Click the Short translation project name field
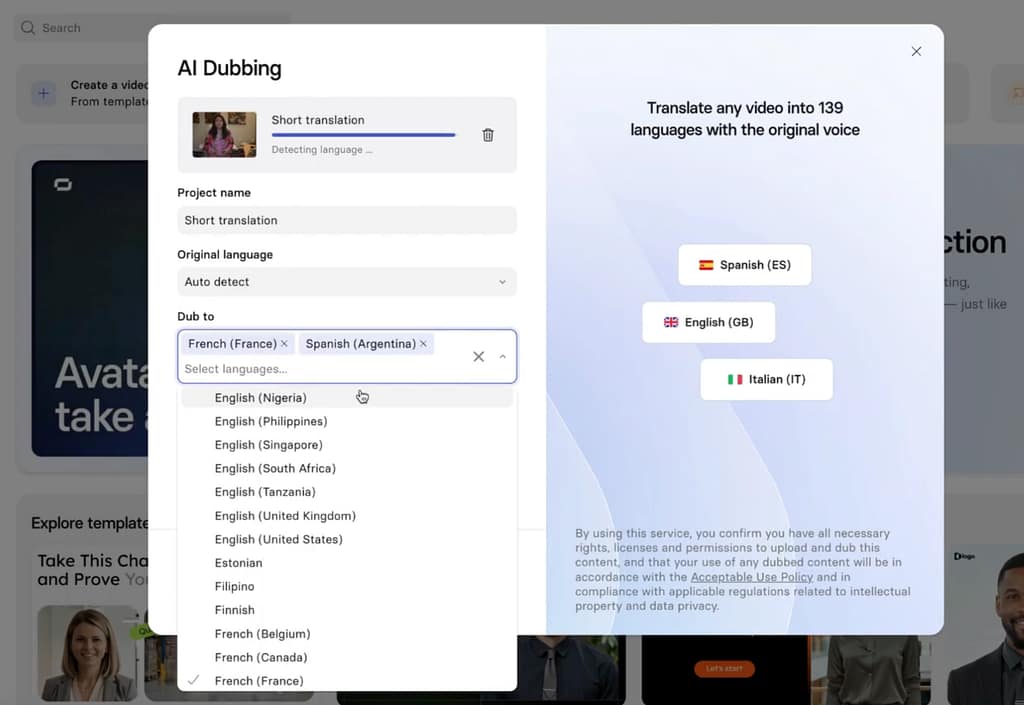The image size is (1024, 705). [346, 220]
